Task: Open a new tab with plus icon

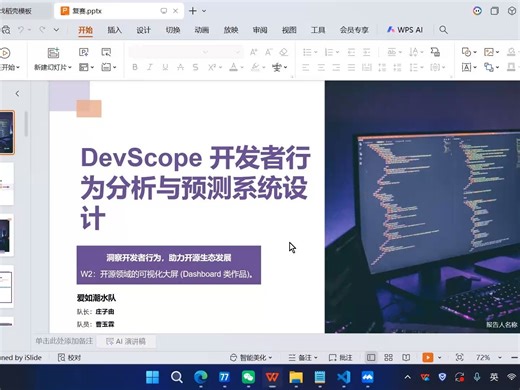Action: (193, 11)
